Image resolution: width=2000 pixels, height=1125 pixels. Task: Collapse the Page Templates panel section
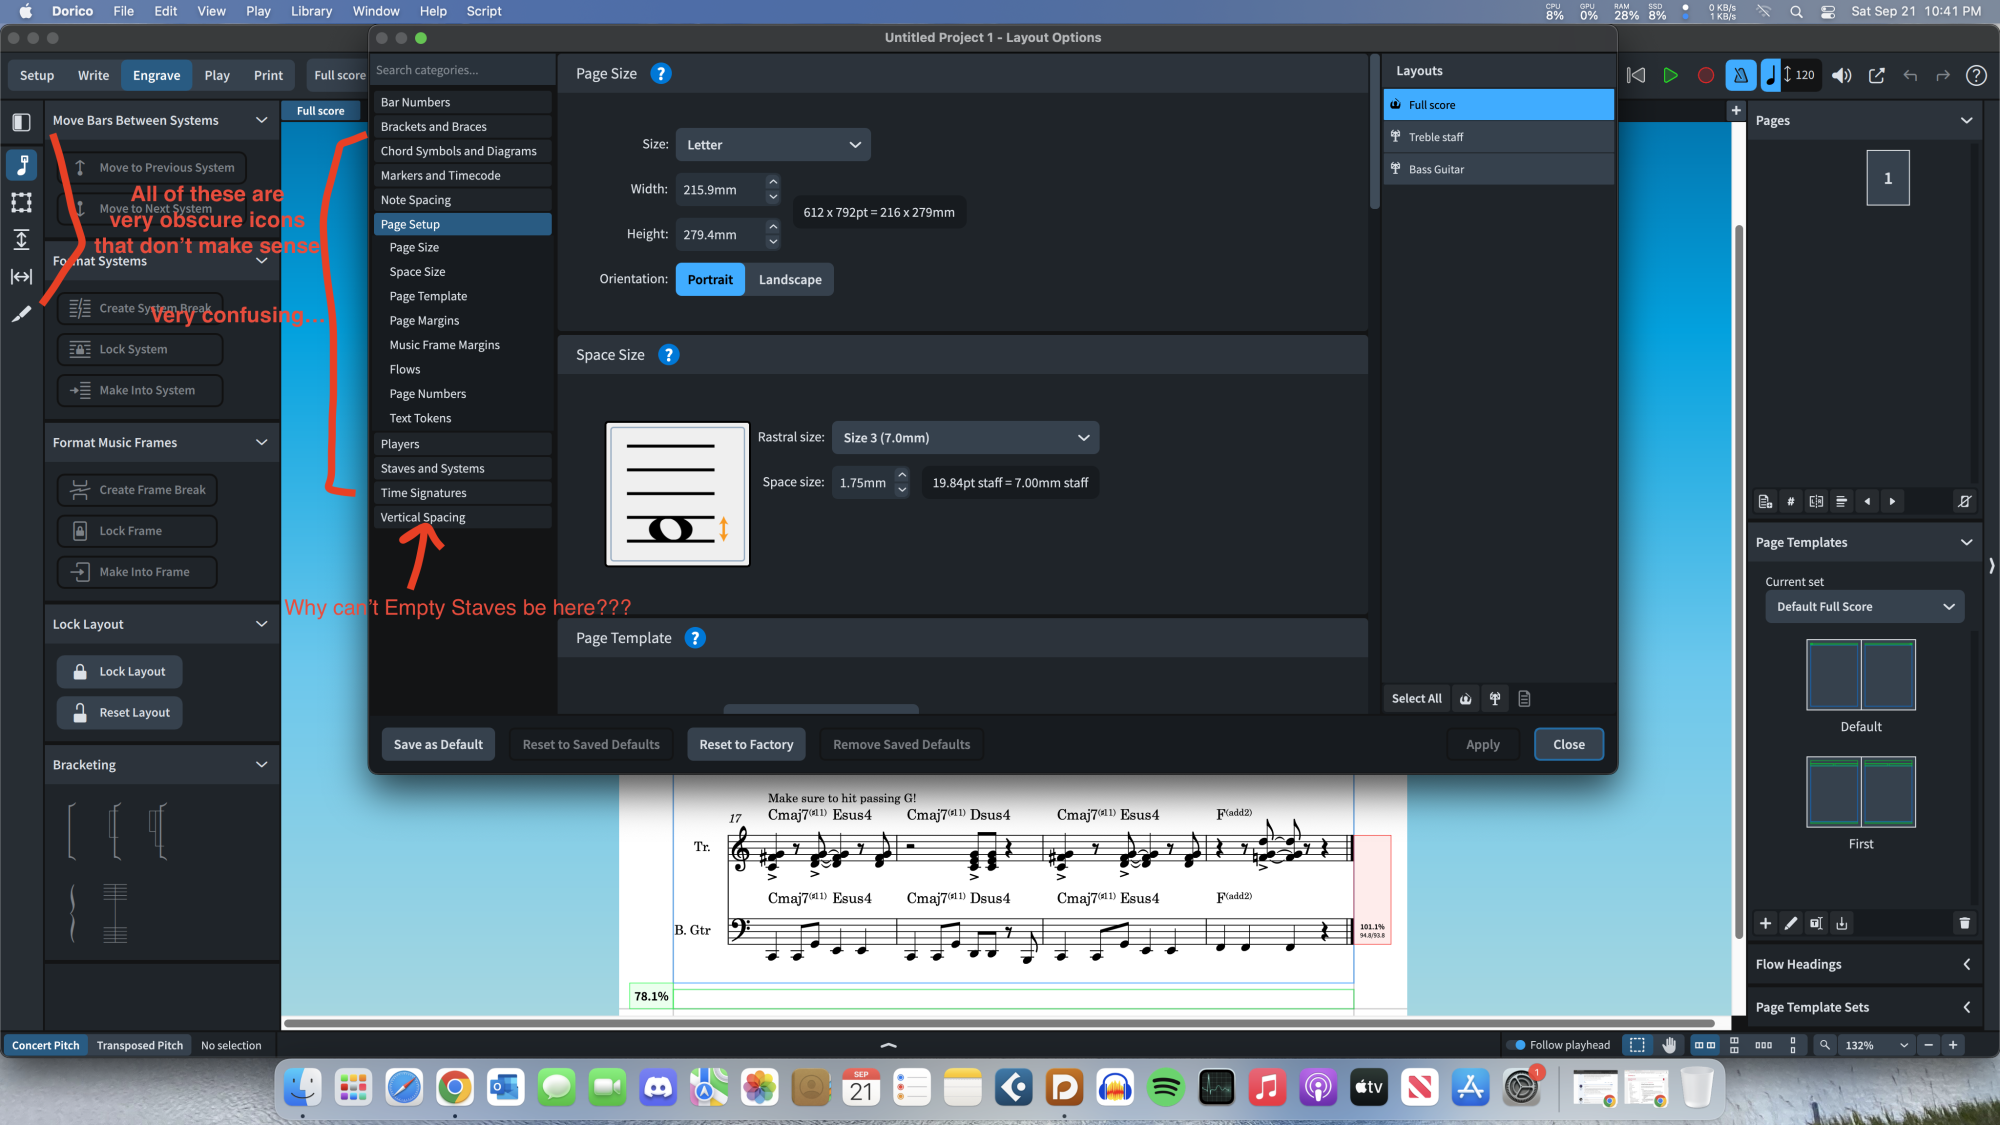click(x=1966, y=542)
